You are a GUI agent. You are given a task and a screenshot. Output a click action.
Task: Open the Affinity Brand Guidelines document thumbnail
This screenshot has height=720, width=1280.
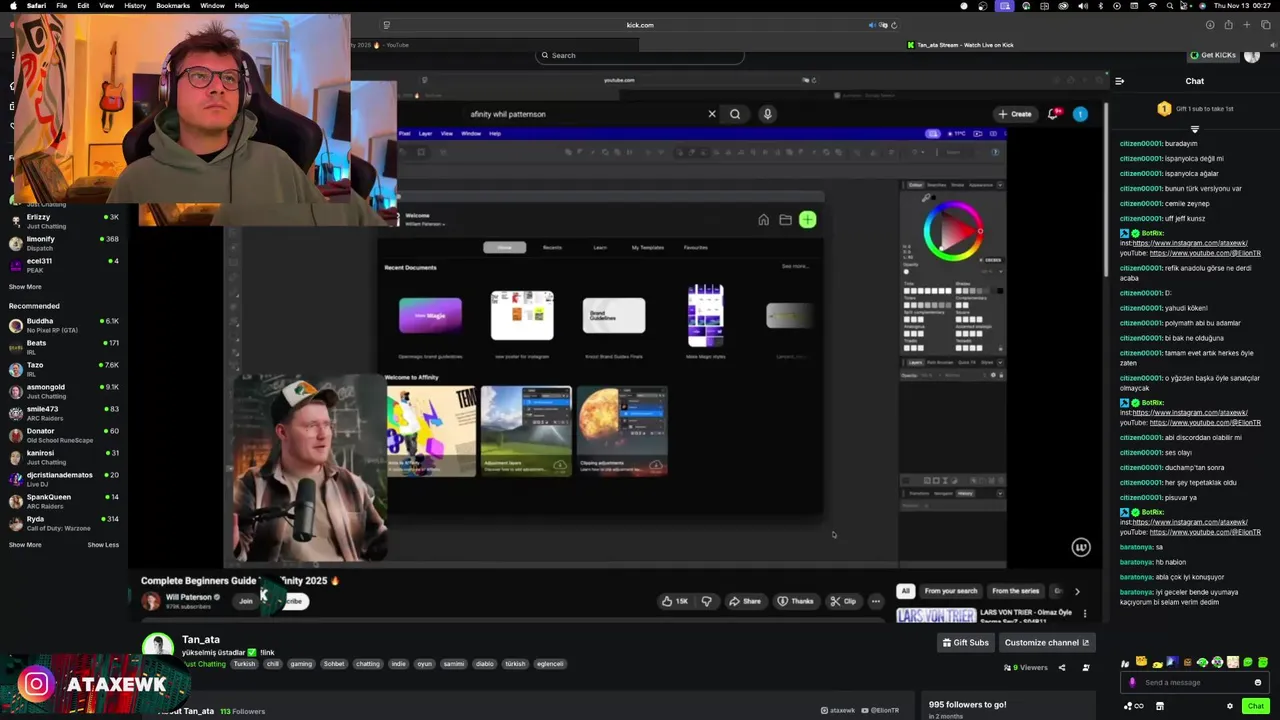pyautogui.click(x=614, y=316)
